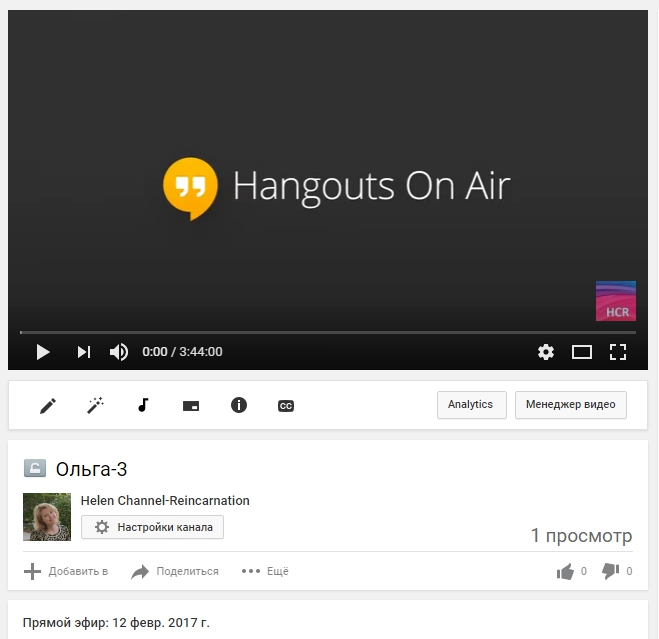The height and width of the screenshot is (639, 659).
Task: Click the Analytics button
Action: click(471, 405)
